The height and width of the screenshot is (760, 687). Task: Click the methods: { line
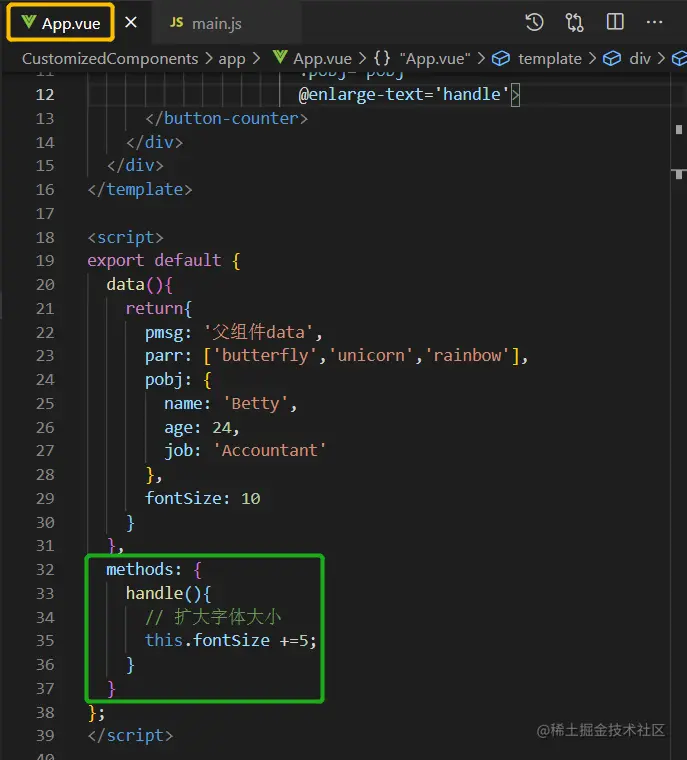tap(154, 570)
